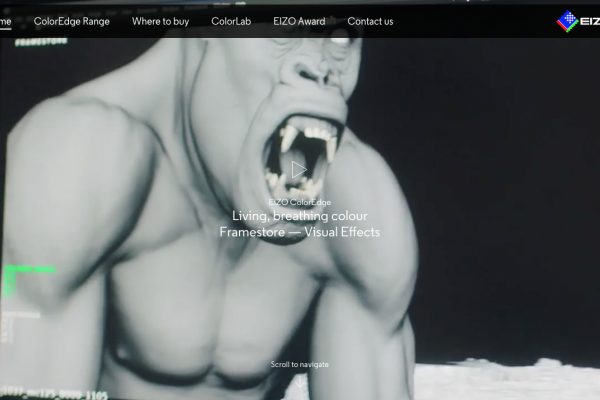Click the down arrow below Scroll to navigate
600x400 pixels.
click(300, 381)
